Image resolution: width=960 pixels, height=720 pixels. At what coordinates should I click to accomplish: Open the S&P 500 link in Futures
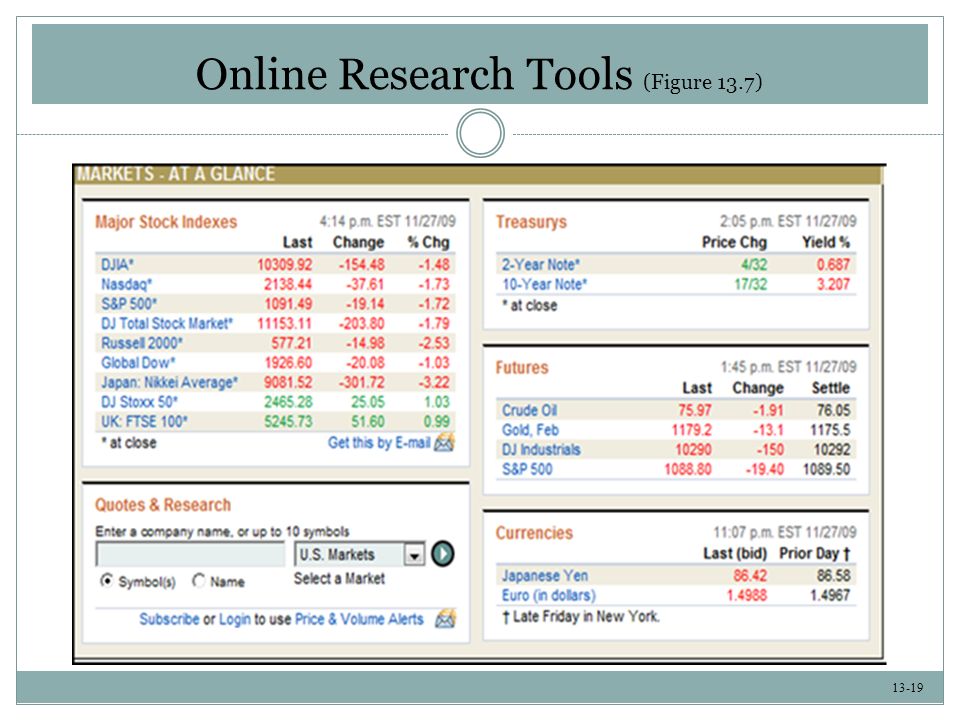tap(527, 469)
